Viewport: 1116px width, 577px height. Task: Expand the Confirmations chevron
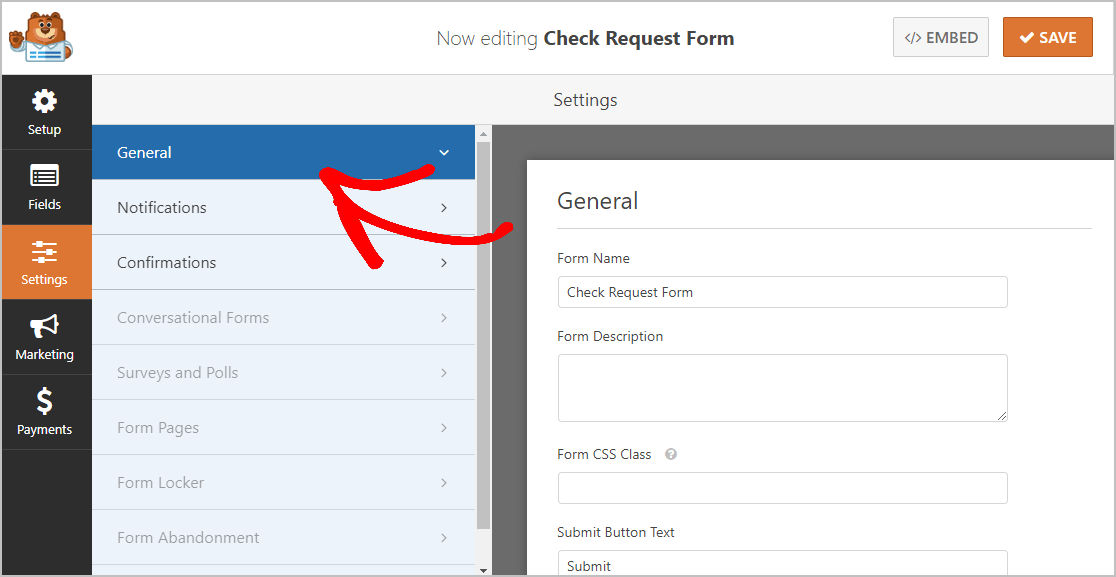click(444, 263)
